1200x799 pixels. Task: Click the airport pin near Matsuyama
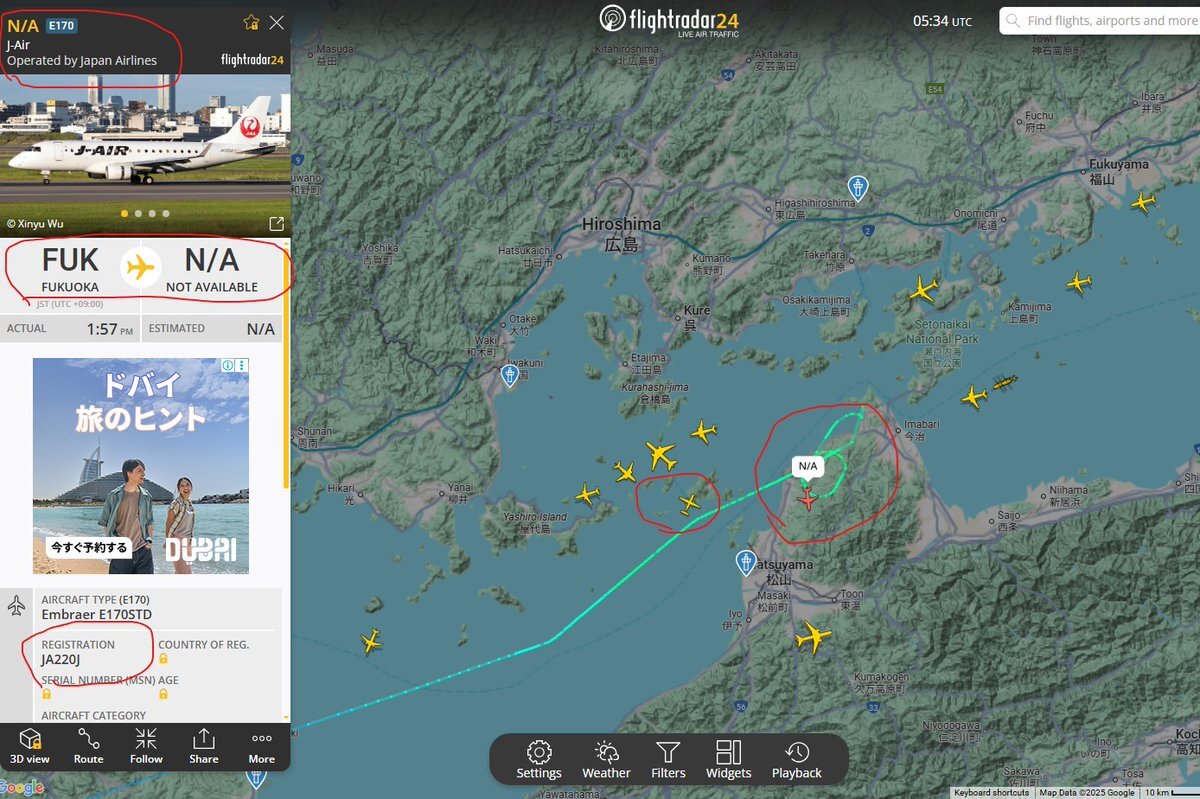pos(745,561)
